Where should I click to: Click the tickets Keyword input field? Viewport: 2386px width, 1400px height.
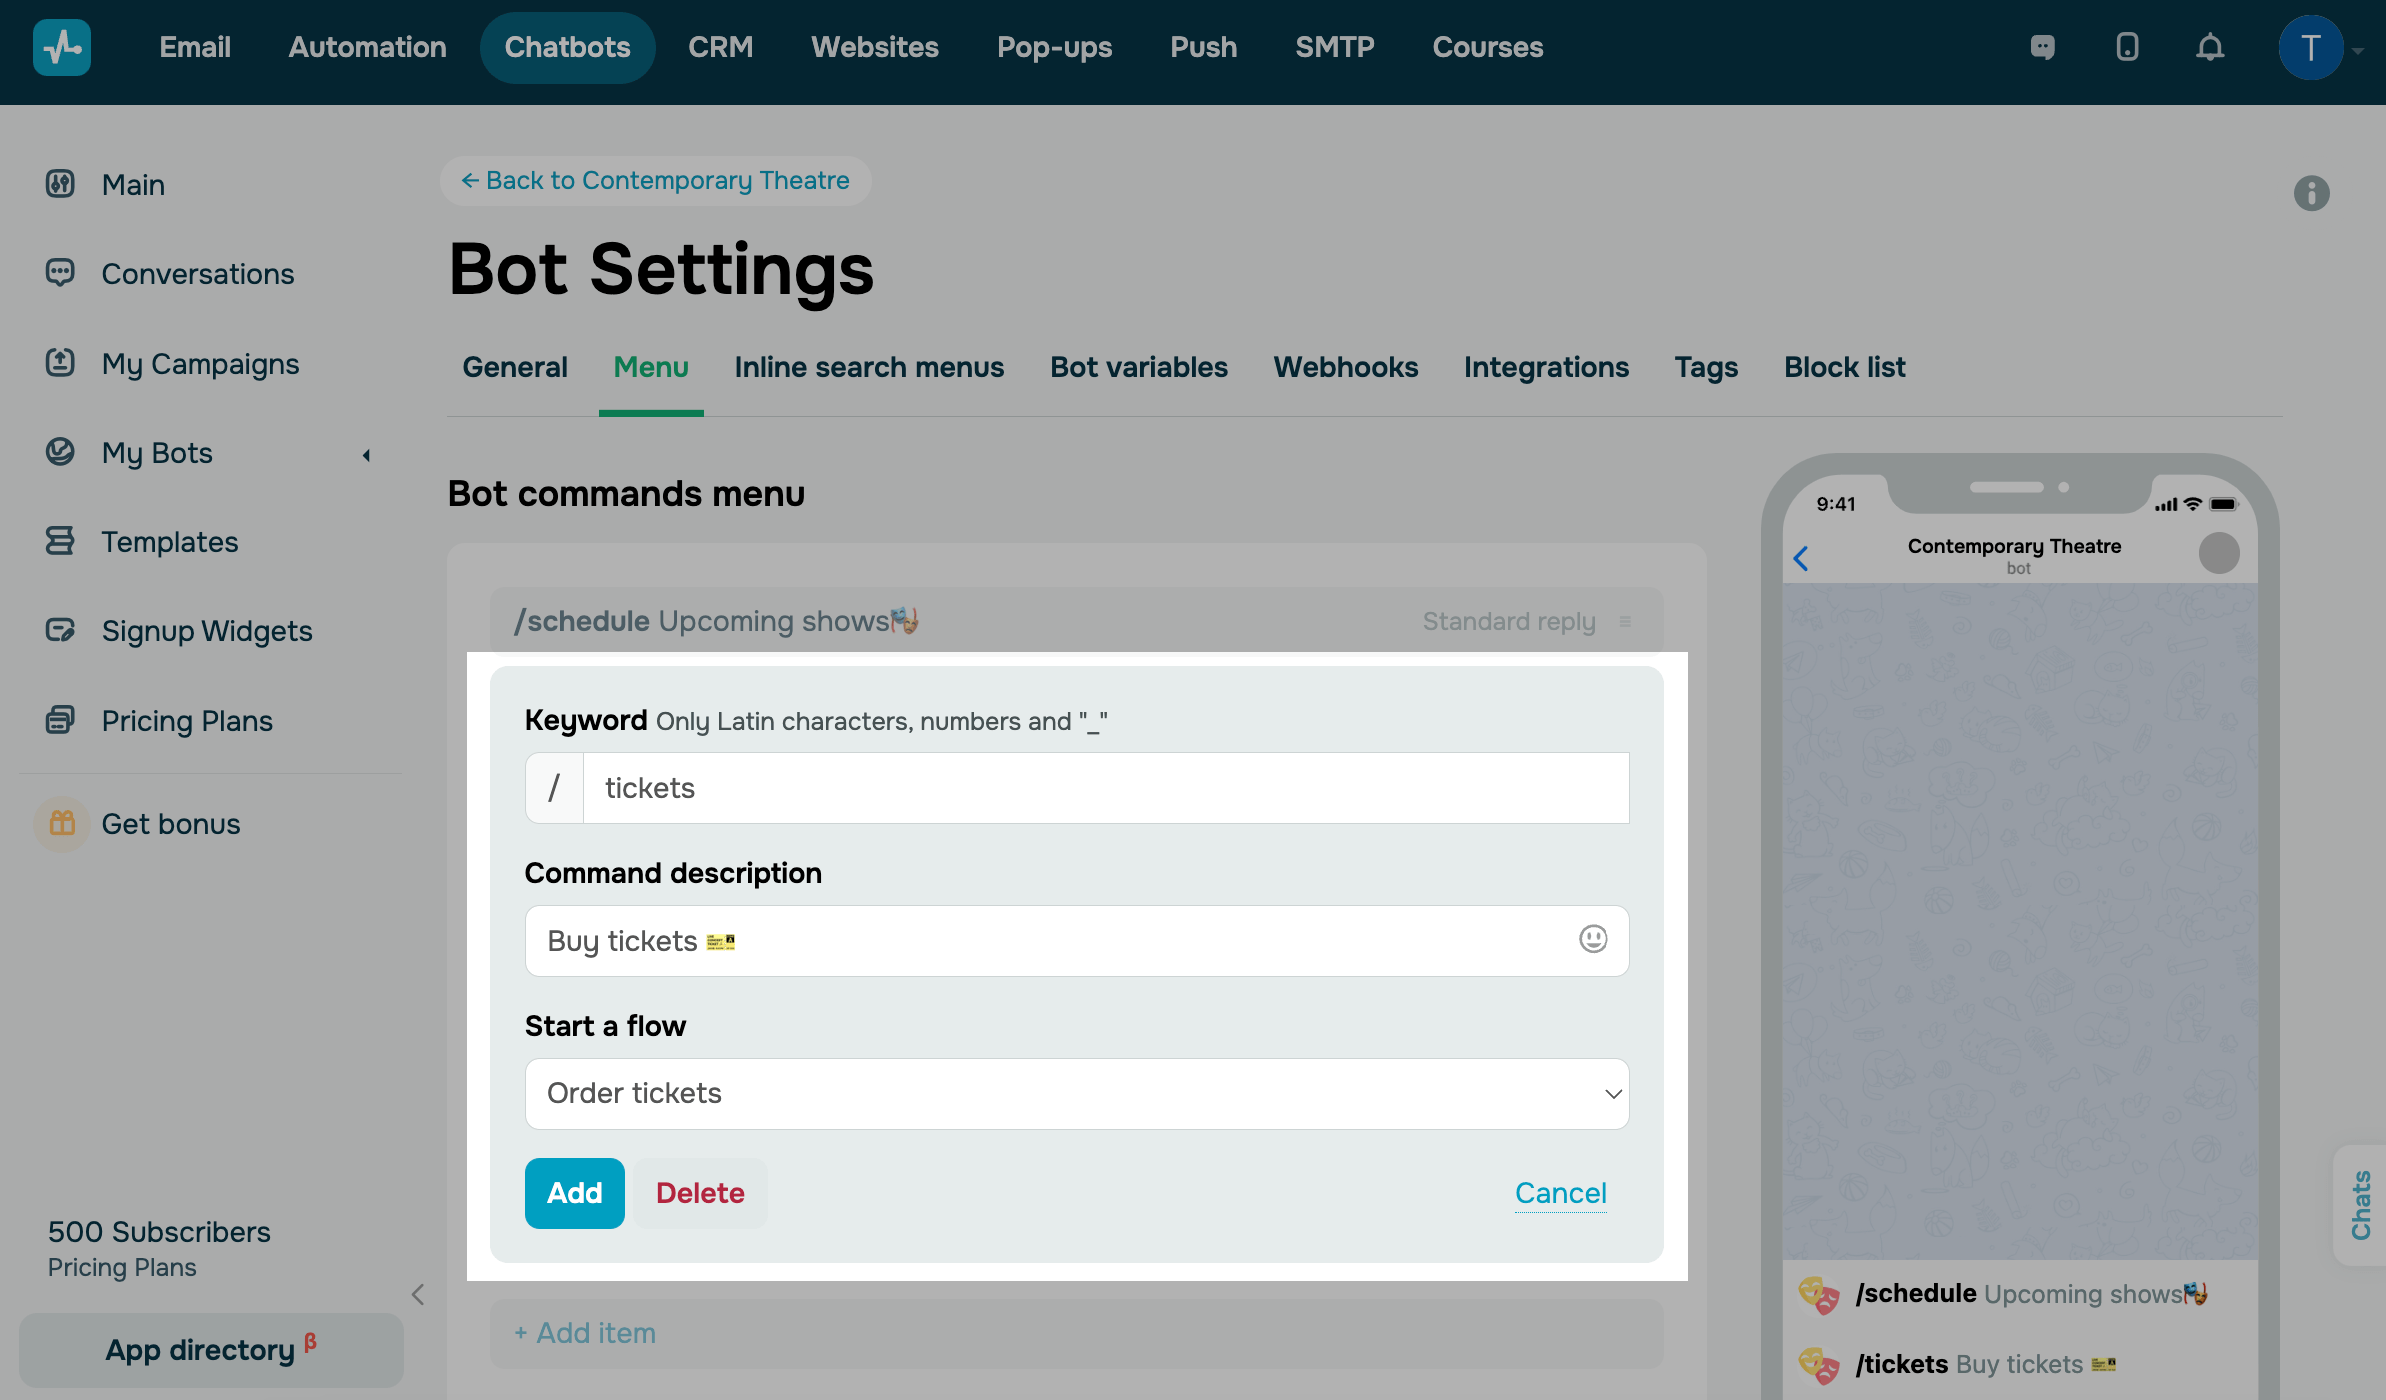1105,788
